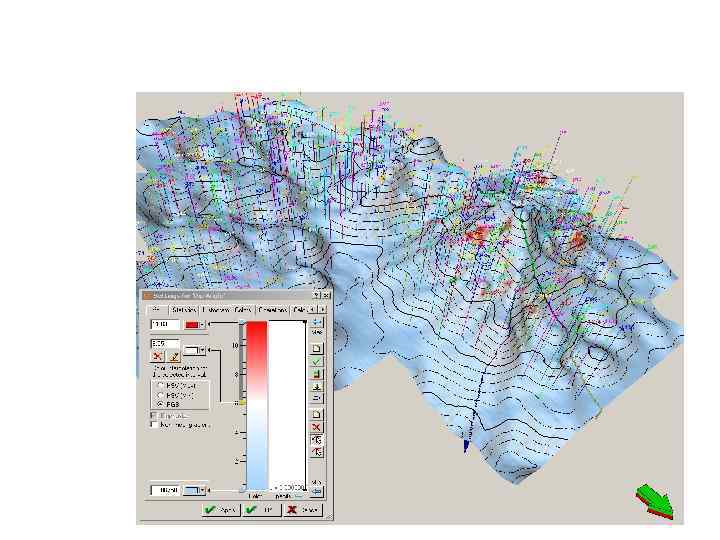Click the lower blank page icon beside the color scale
The image size is (720, 540).
[x=316, y=415]
